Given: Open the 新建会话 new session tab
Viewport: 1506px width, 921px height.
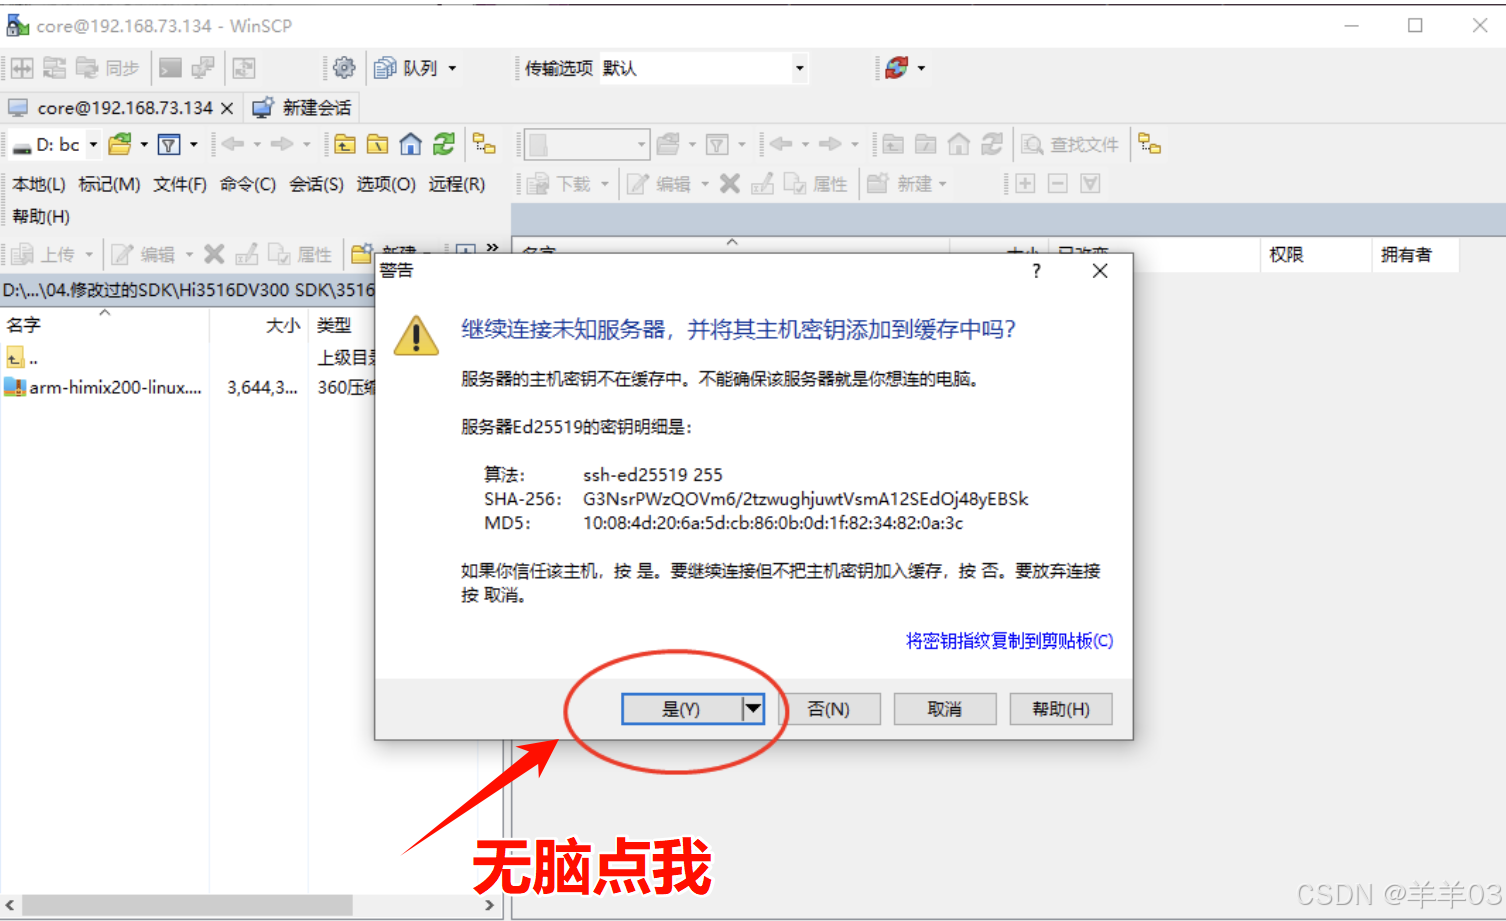Looking at the screenshot, I should (302, 108).
